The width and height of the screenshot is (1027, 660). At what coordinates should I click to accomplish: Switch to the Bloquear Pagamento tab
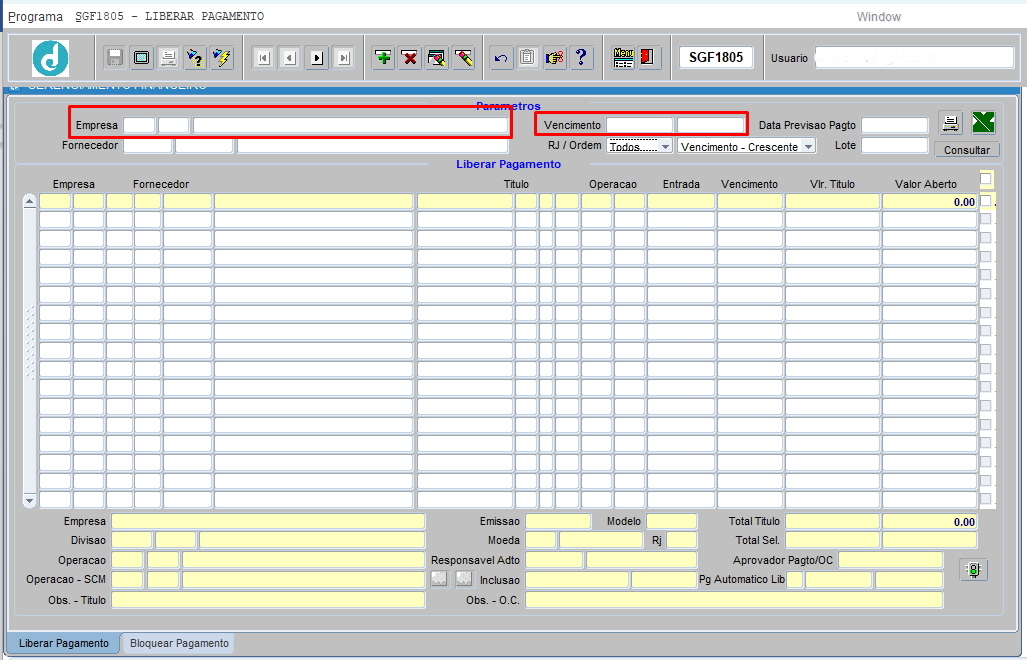179,643
